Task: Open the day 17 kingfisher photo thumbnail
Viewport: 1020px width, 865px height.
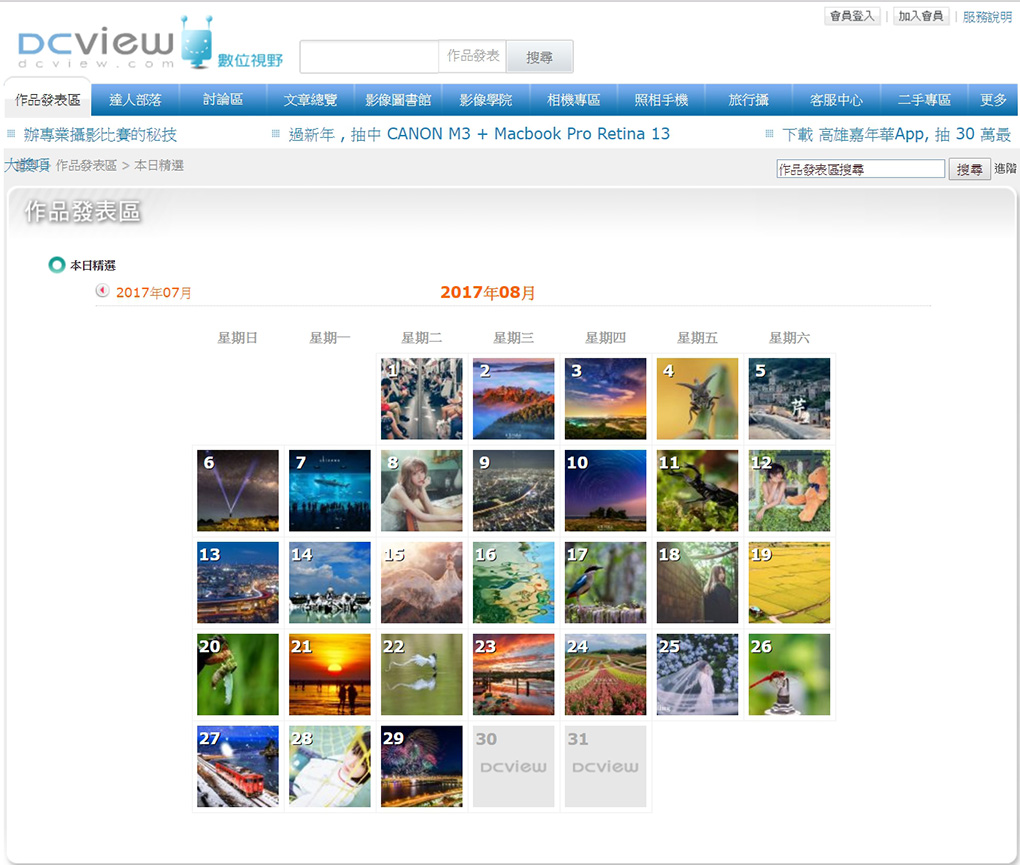Action: tap(605, 582)
